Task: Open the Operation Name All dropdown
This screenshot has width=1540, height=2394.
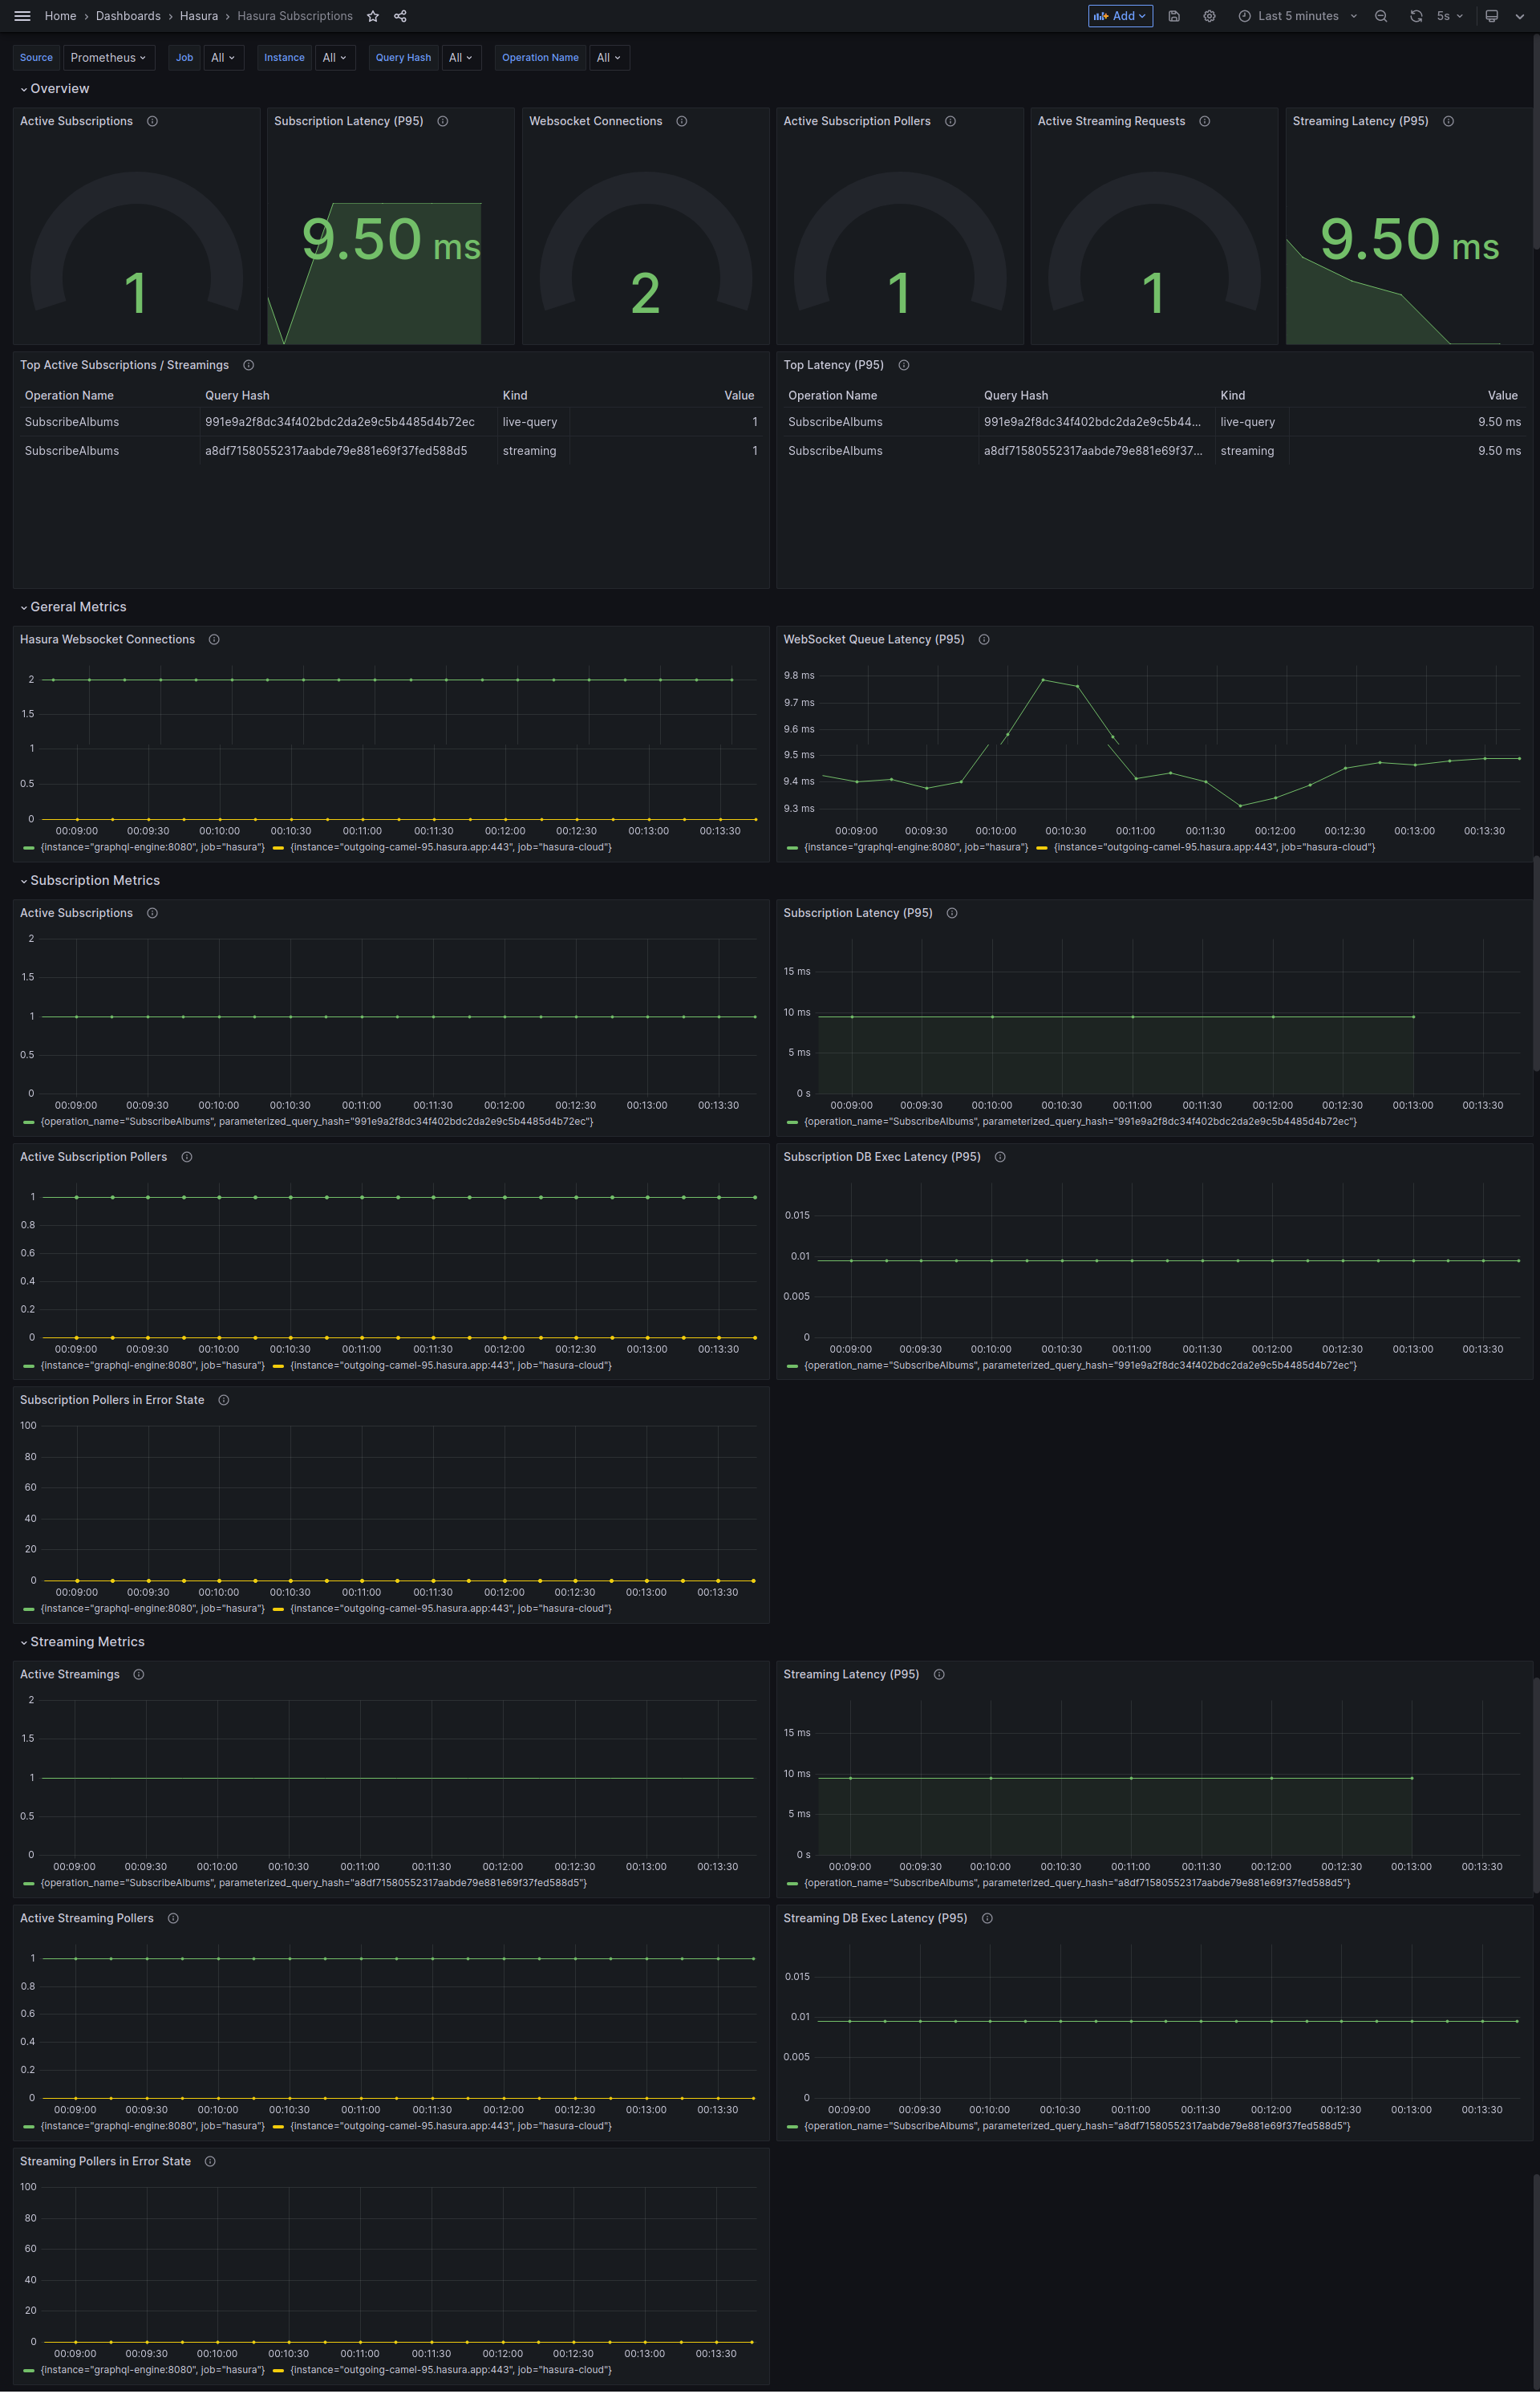Action: coord(609,58)
